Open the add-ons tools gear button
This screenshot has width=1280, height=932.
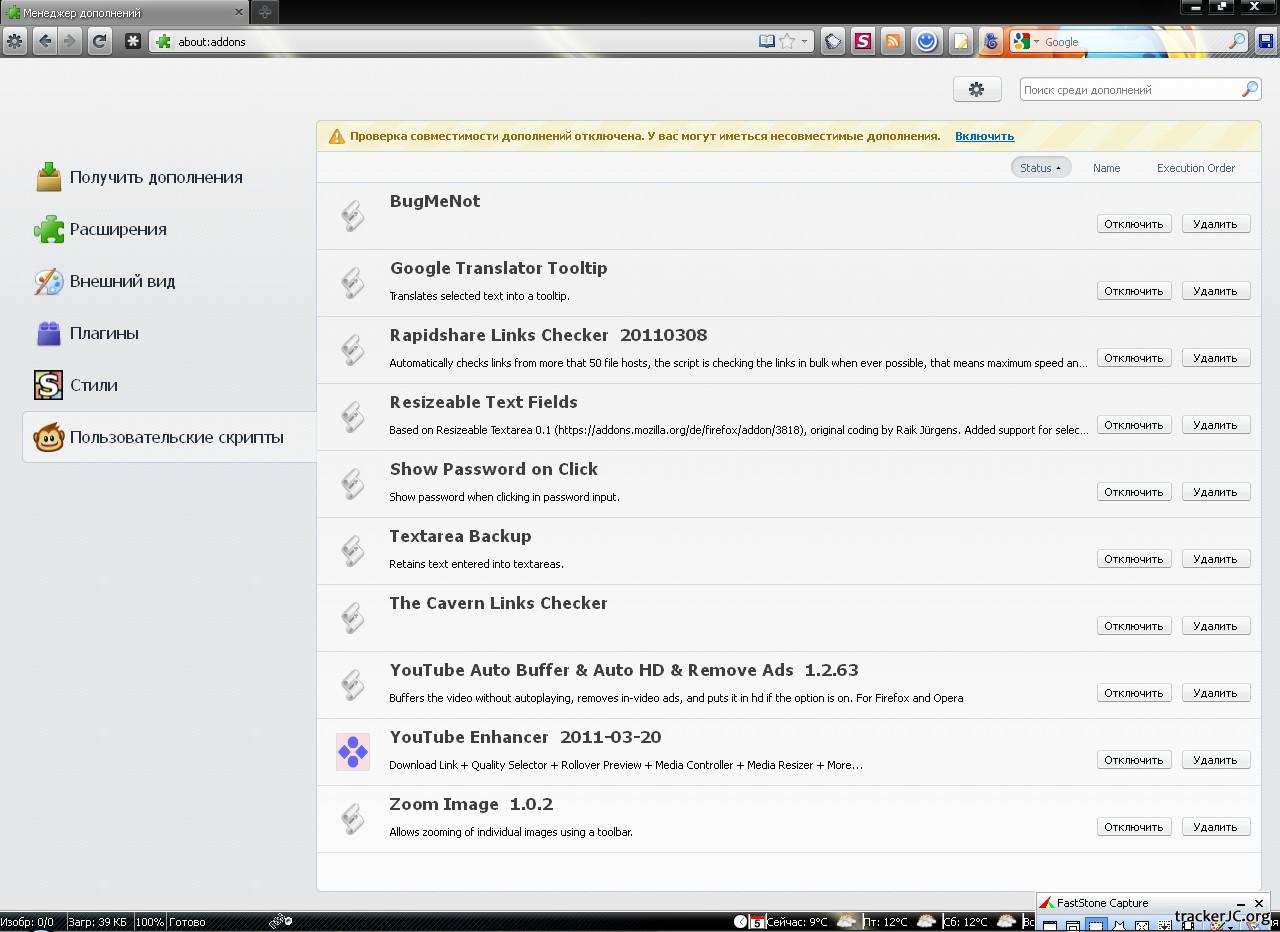click(x=977, y=89)
